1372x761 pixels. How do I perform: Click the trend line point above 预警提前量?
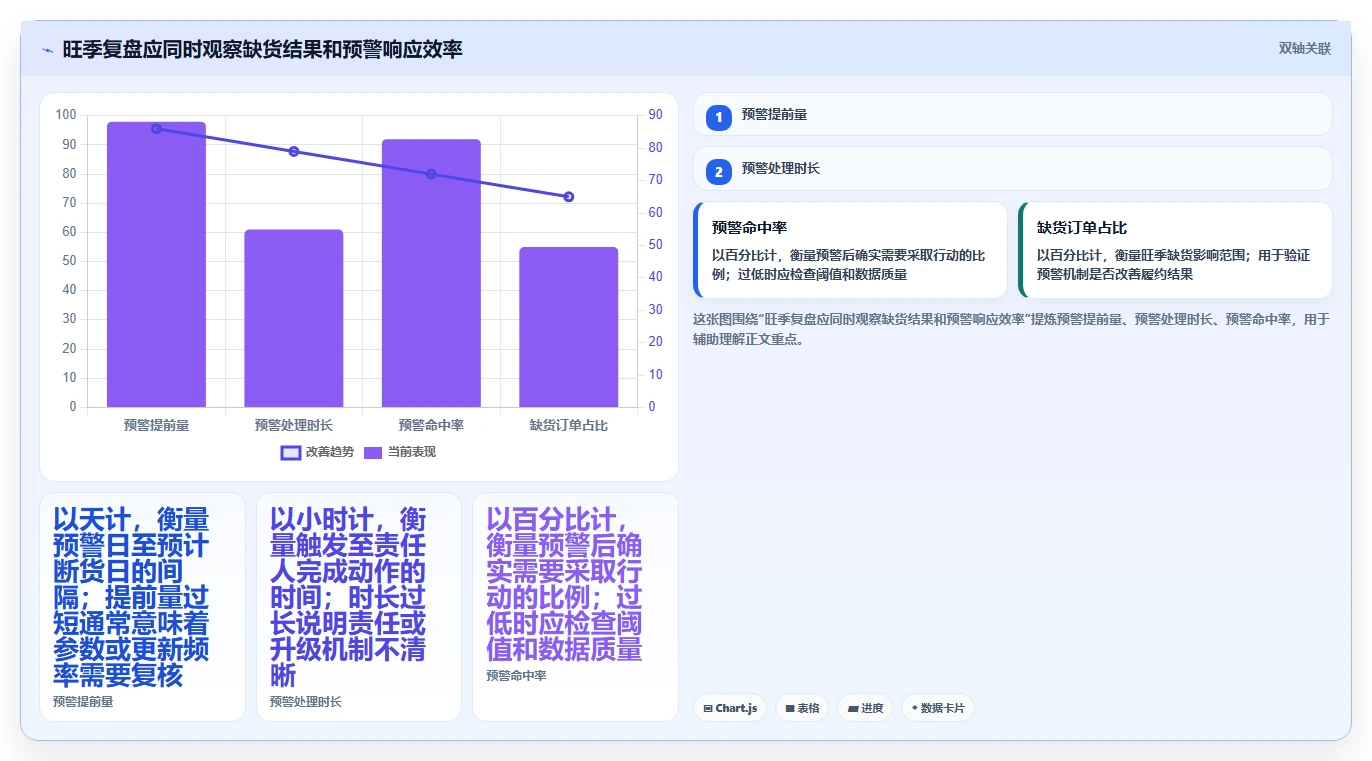156,129
